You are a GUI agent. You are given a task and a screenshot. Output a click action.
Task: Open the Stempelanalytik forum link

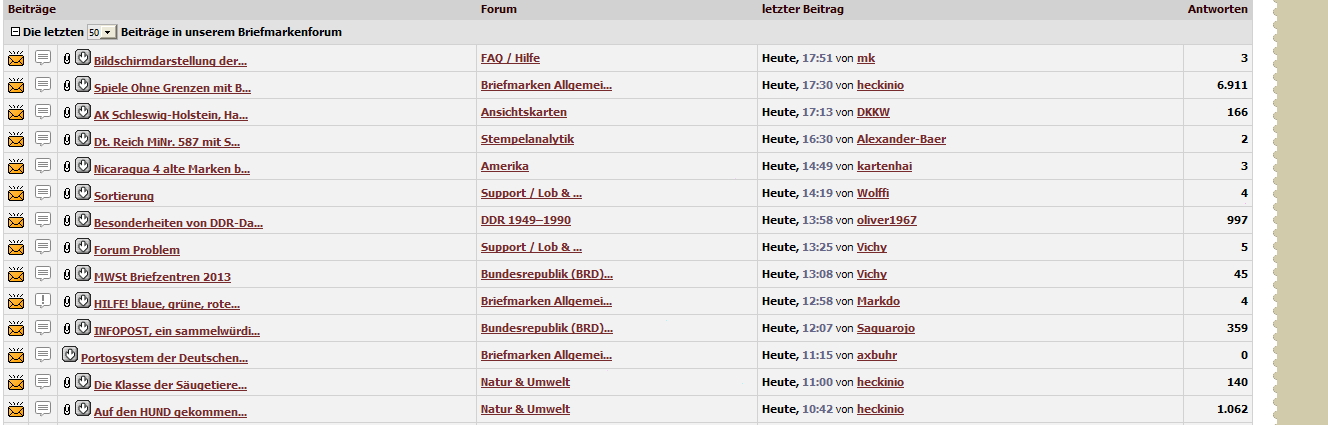click(x=527, y=139)
